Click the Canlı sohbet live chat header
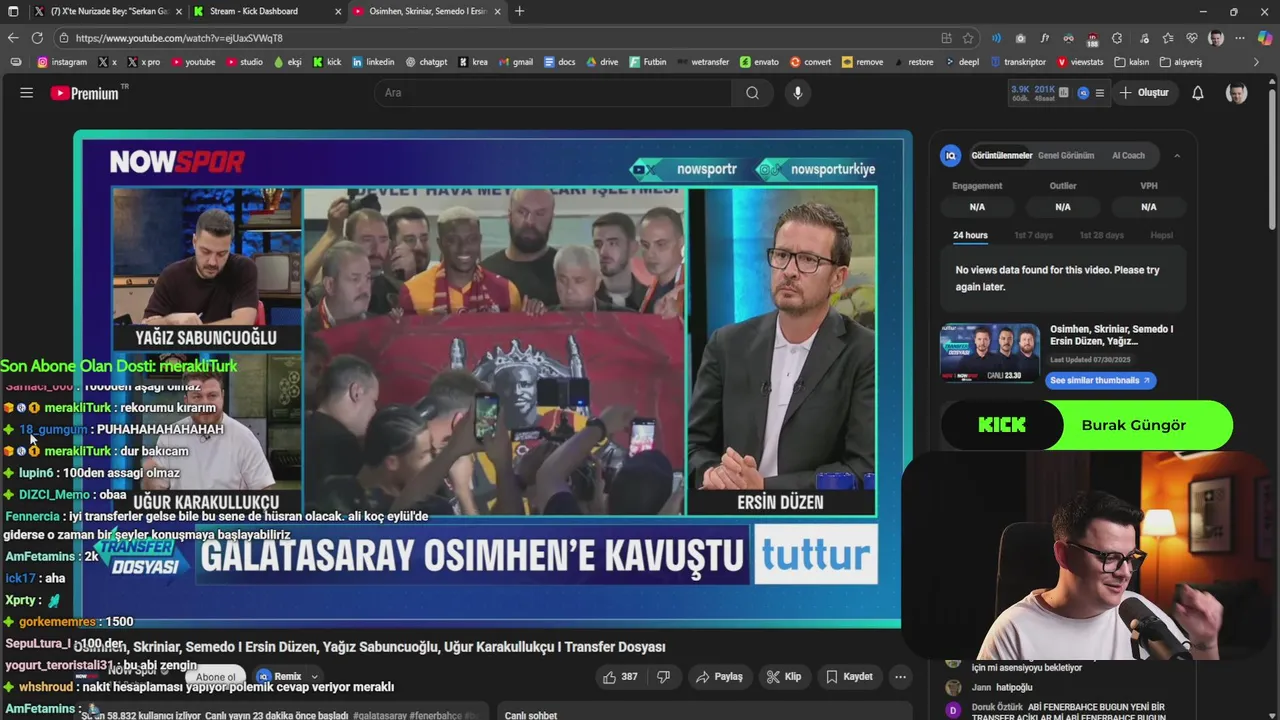Screen dimensions: 1280x720 531,715
